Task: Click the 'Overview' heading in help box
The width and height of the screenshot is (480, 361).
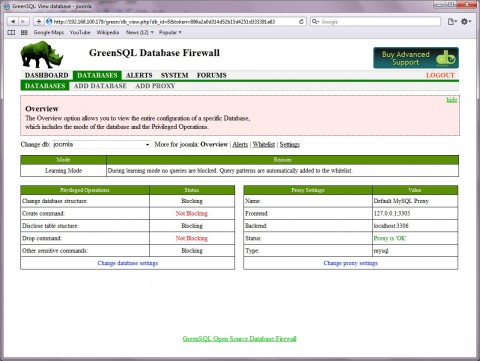Action: coord(42,109)
